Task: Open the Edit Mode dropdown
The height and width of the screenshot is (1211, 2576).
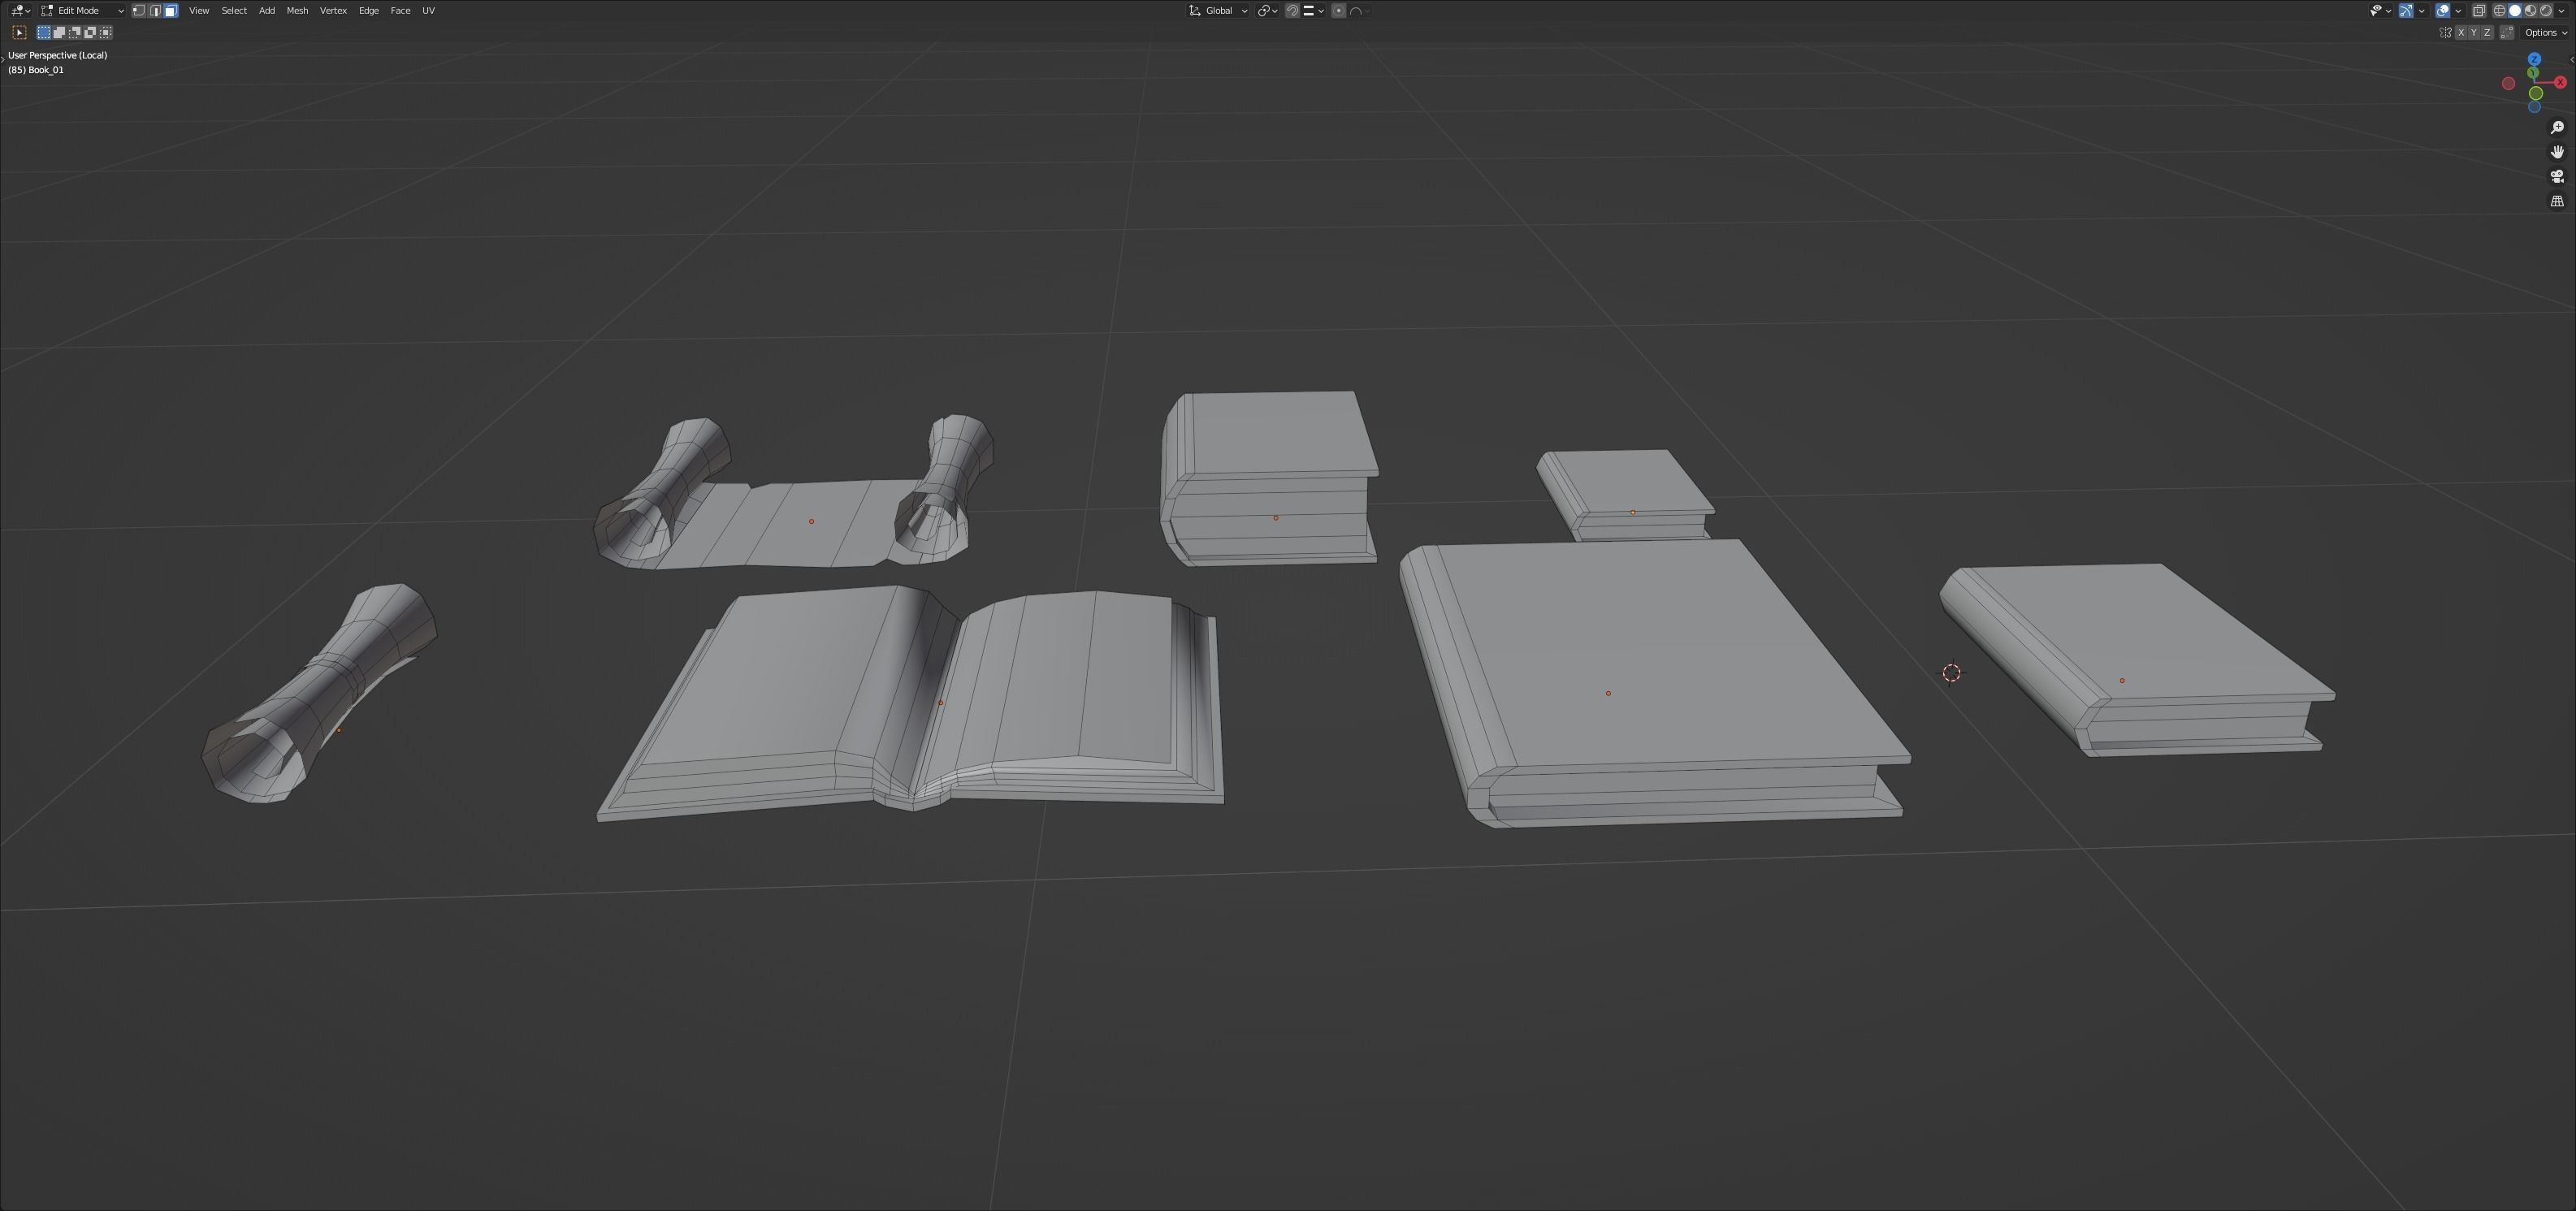Action: [82, 10]
